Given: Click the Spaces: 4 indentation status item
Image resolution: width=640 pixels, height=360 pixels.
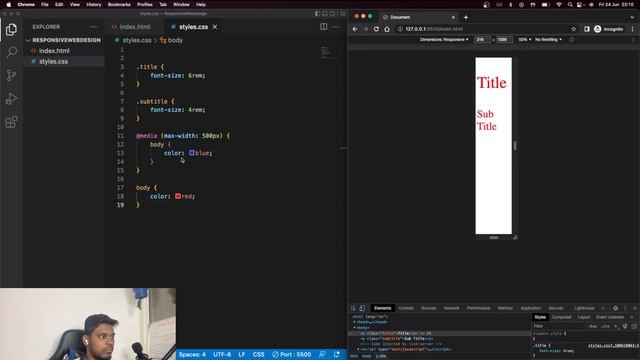Looking at the screenshot, I should 192,354.
